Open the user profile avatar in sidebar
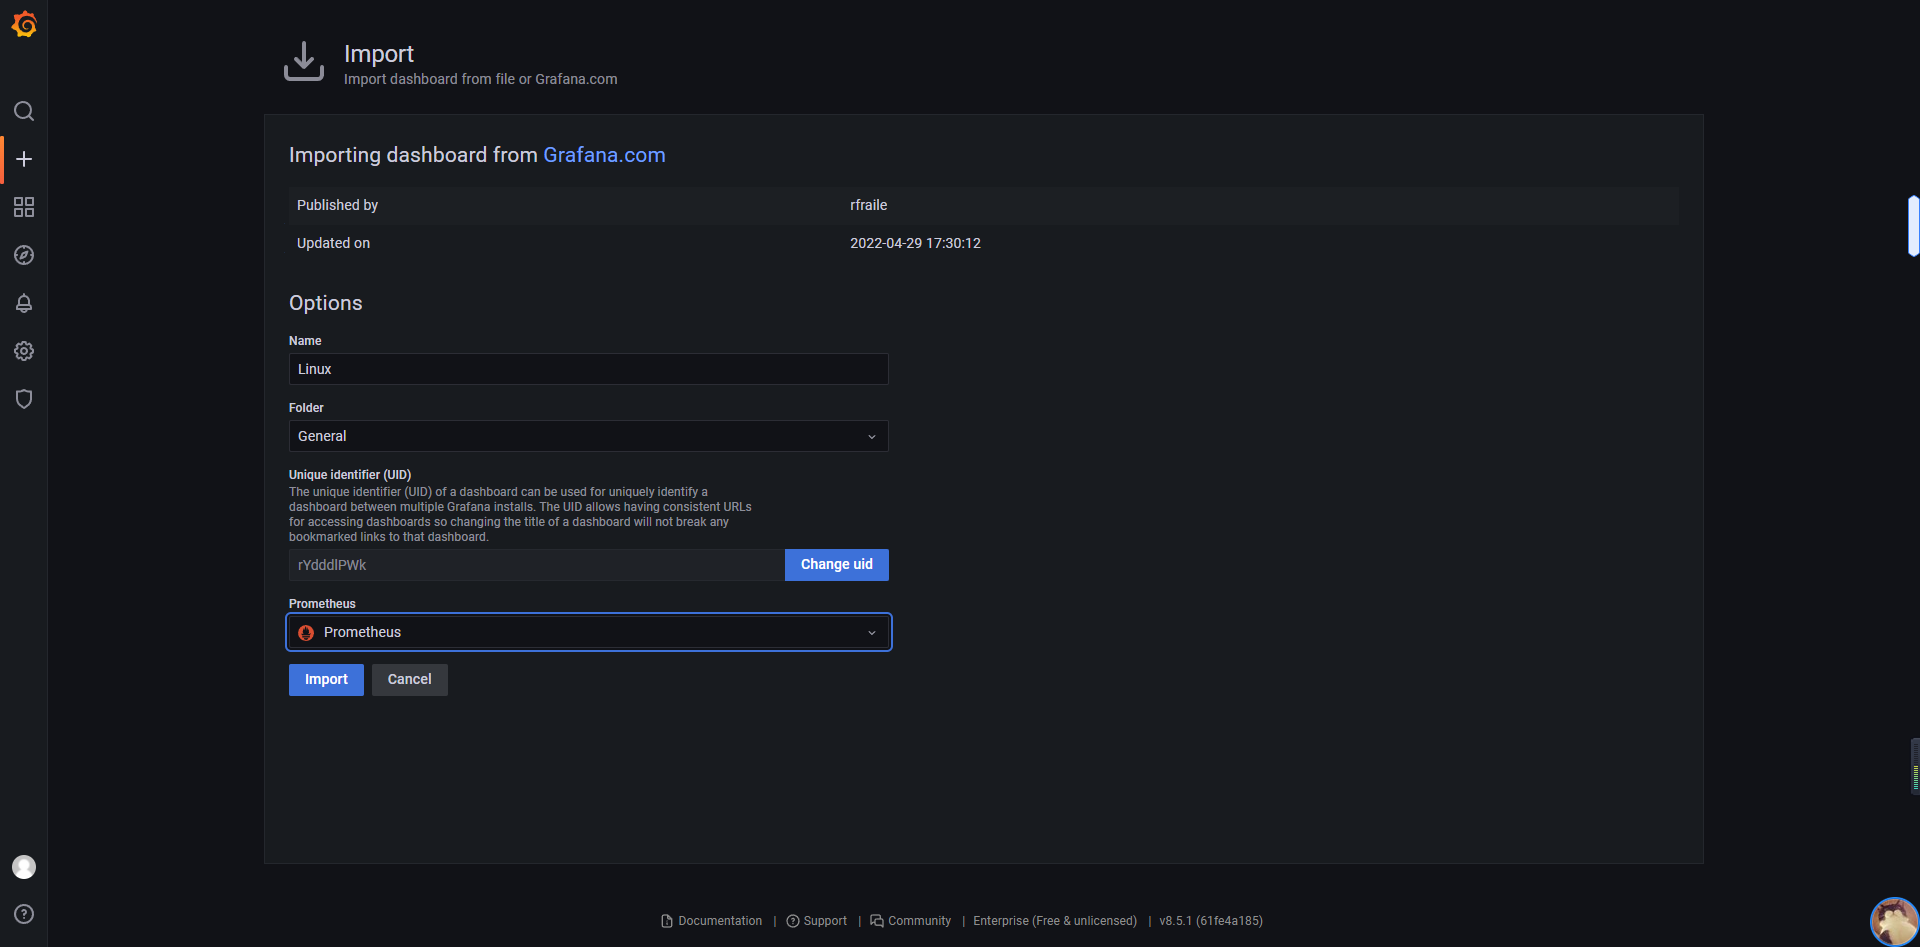Viewport: 1920px width, 947px height. [x=24, y=867]
